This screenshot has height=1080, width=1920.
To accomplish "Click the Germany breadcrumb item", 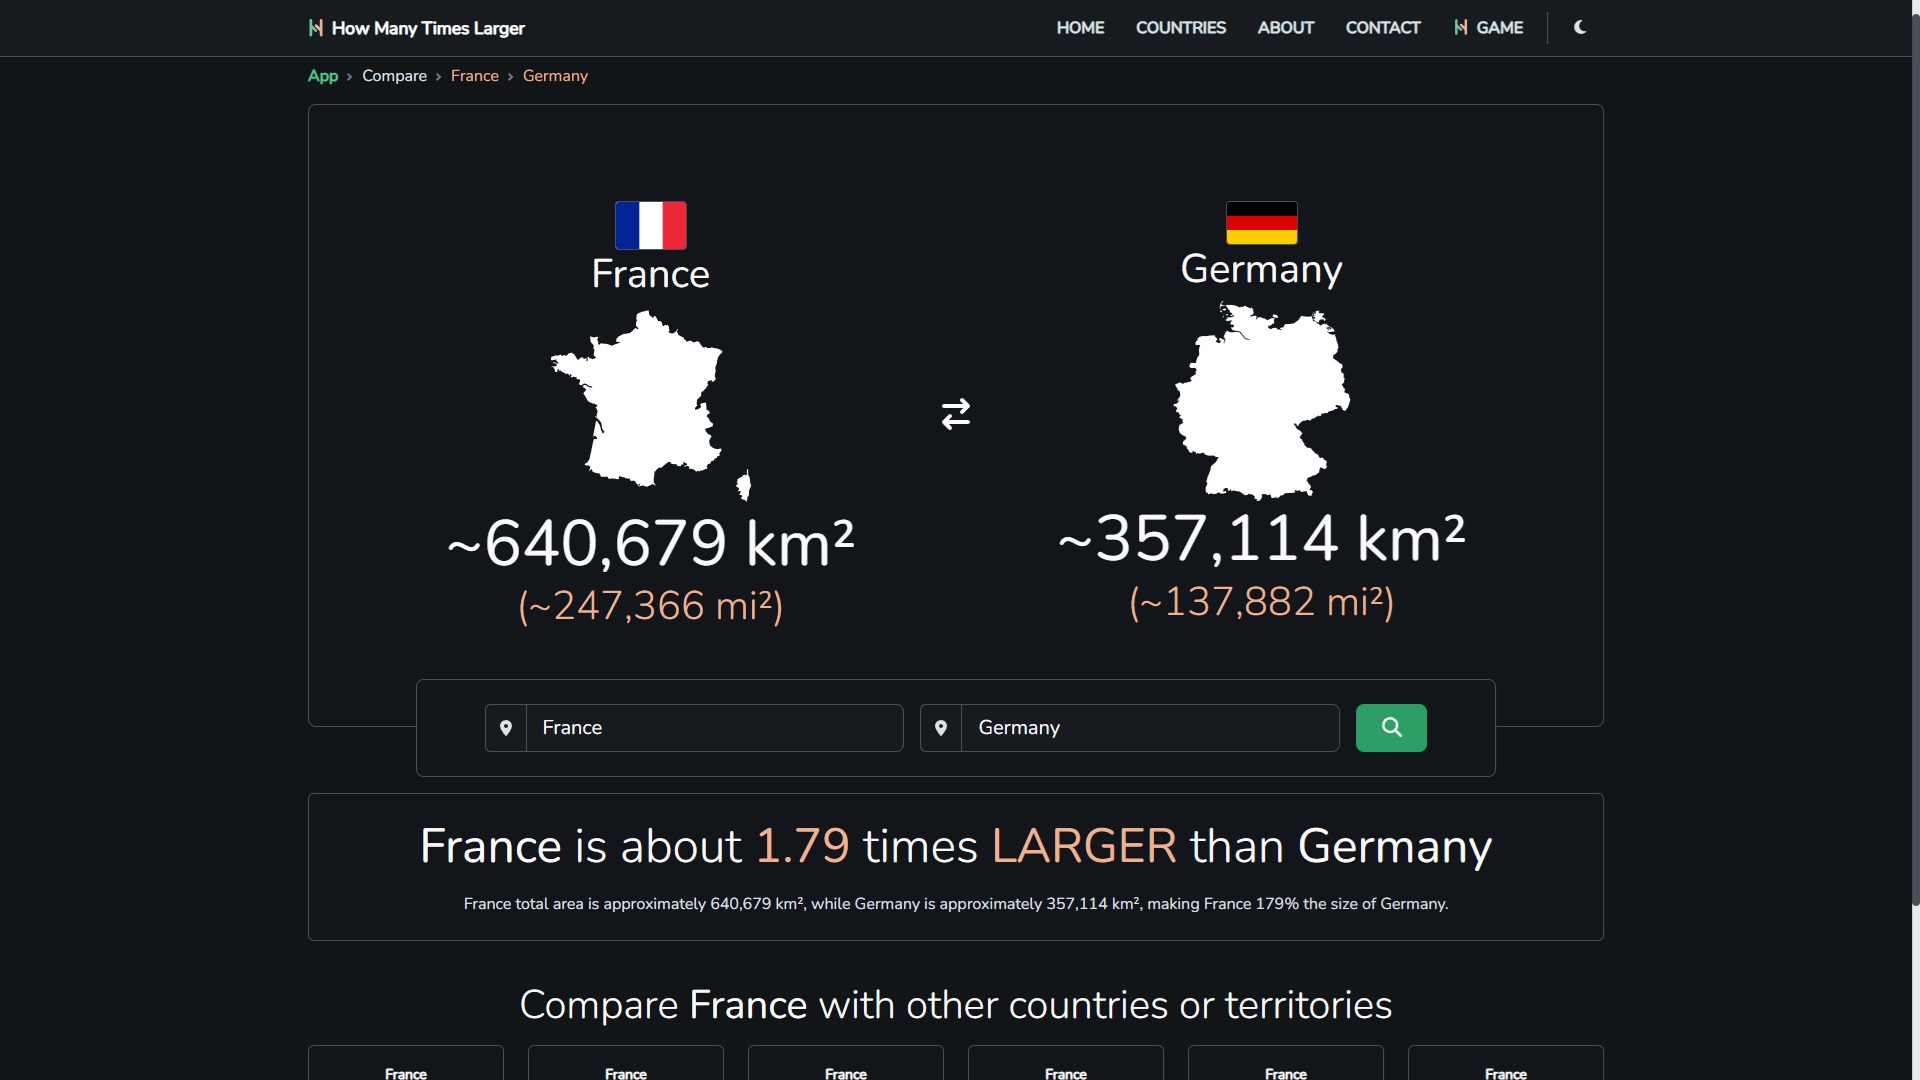I will coord(555,75).
